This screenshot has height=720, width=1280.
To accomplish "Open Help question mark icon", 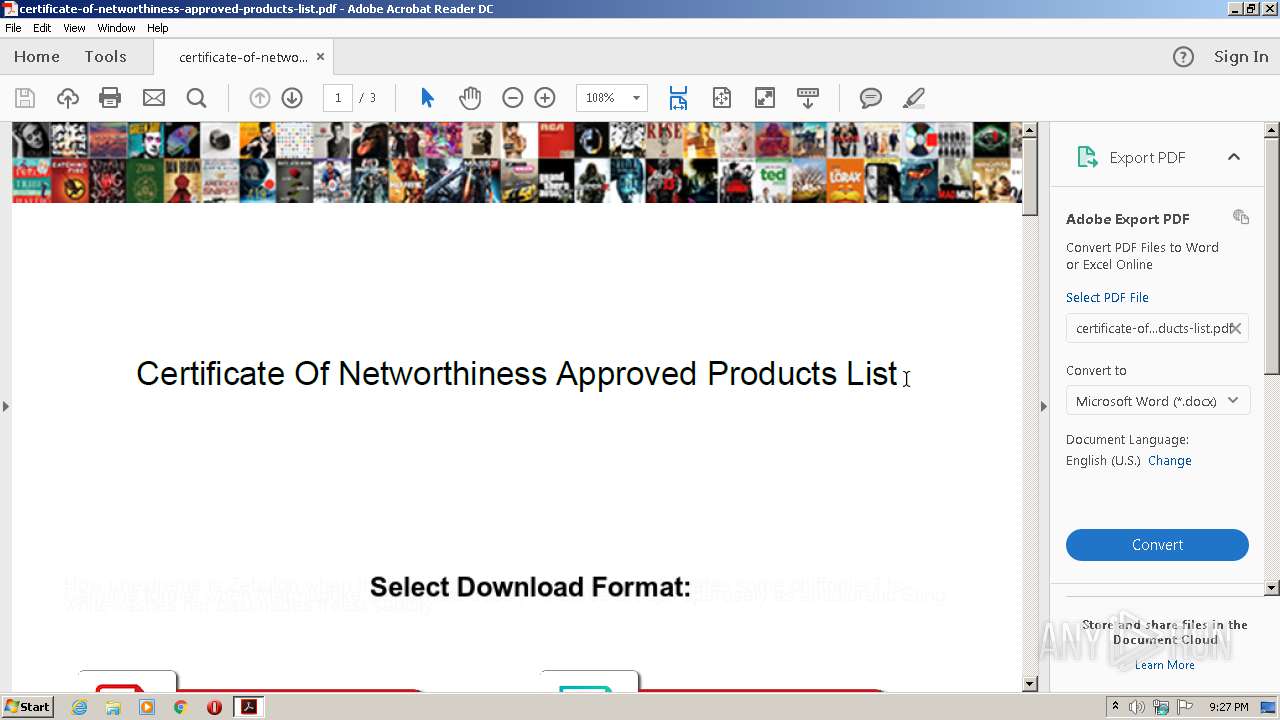I will coord(1183,57).
